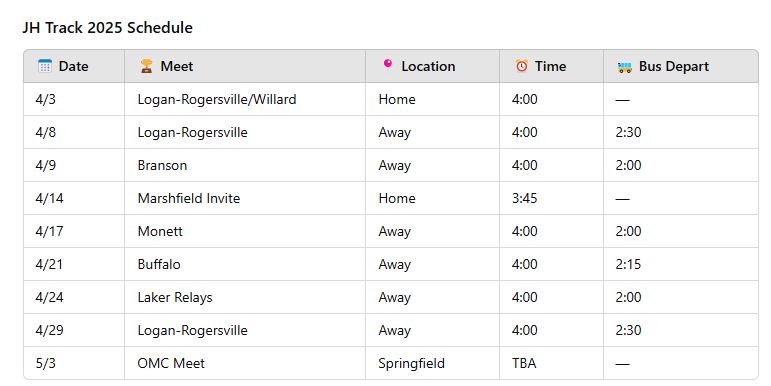Click the Marshfield Invite meet entry

[189, 198]
